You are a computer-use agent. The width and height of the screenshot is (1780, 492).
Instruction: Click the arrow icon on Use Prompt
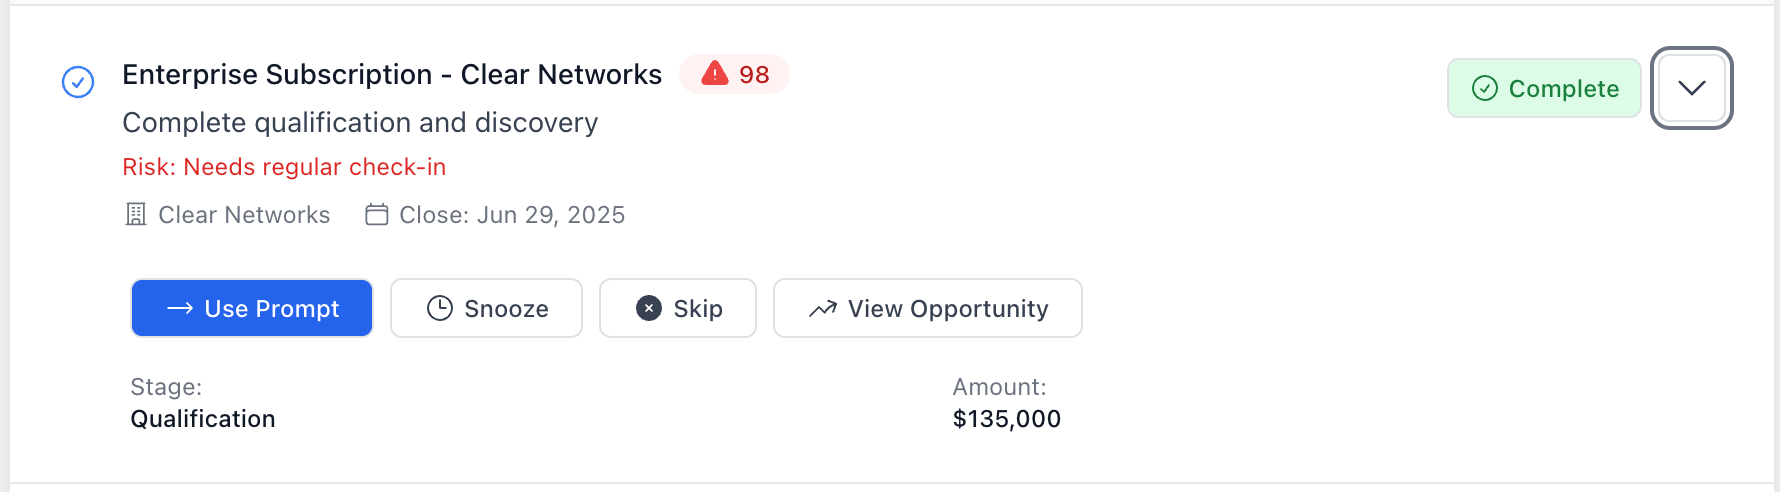click(180, 309)
